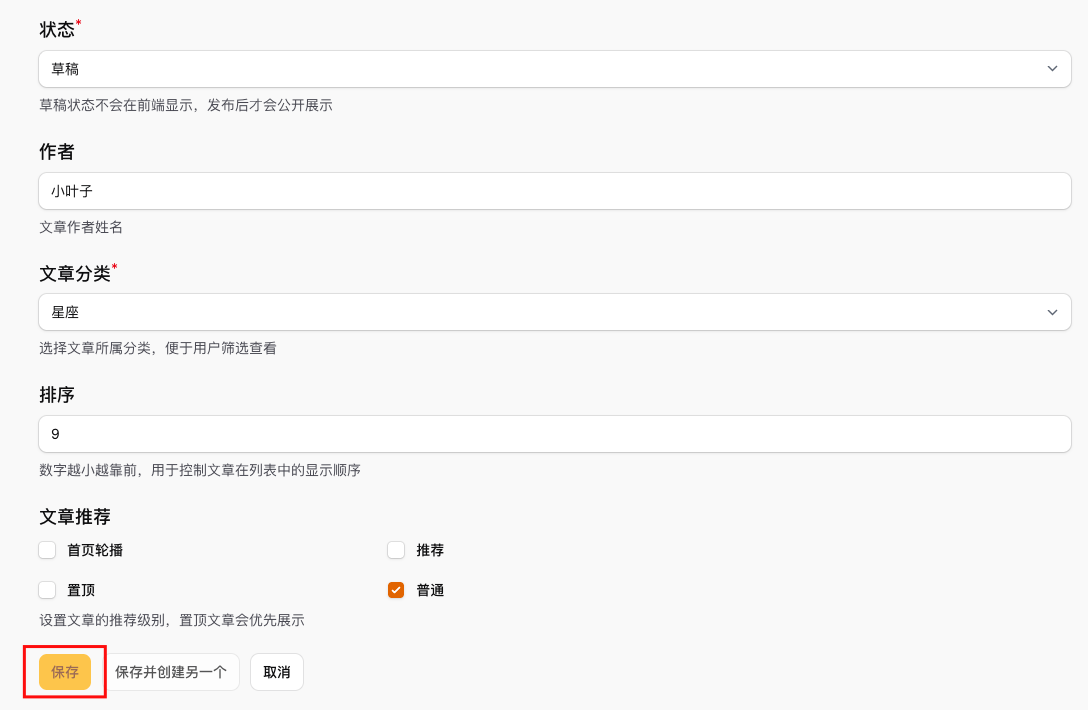
Task: Click 保存并创建另一个 button
Action: click(x=171, y=672)
